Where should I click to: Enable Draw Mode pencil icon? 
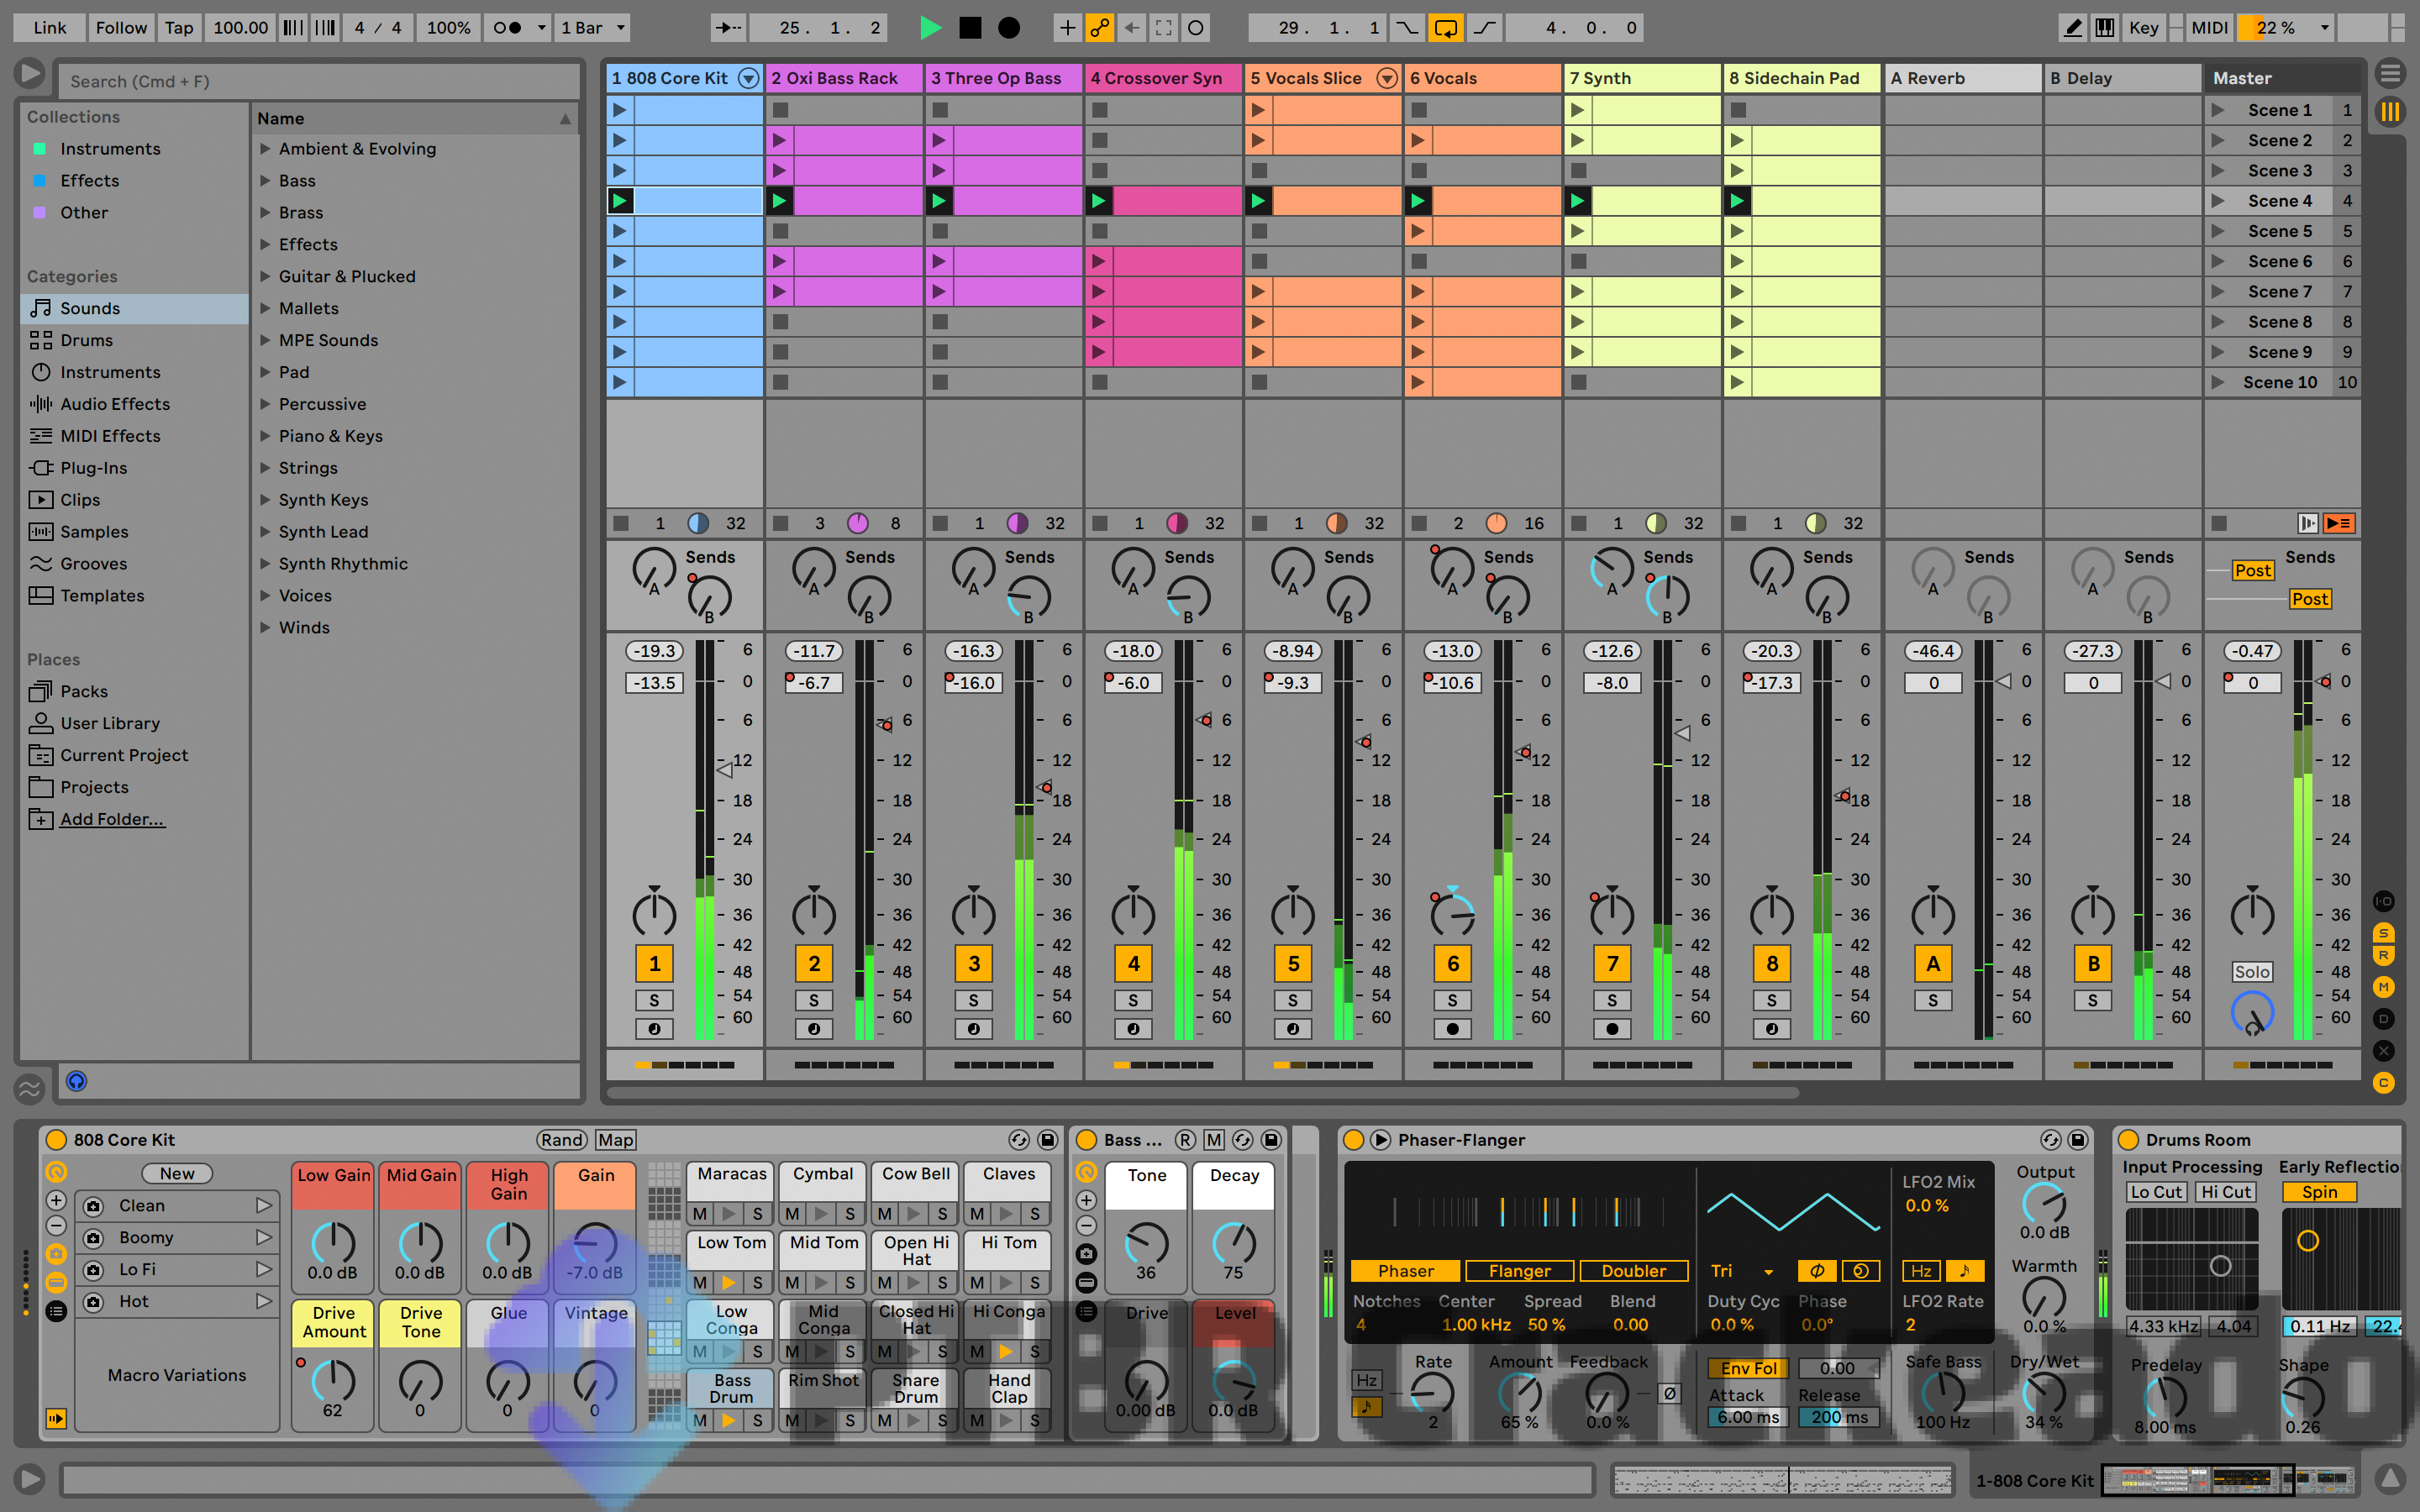pos(2073,28)
